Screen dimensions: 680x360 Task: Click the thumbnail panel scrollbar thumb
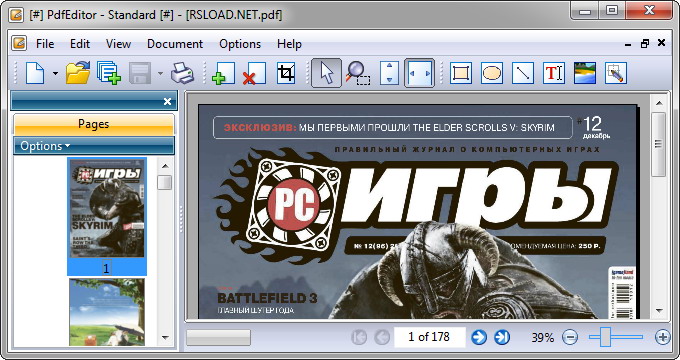[x=165, y=182]
